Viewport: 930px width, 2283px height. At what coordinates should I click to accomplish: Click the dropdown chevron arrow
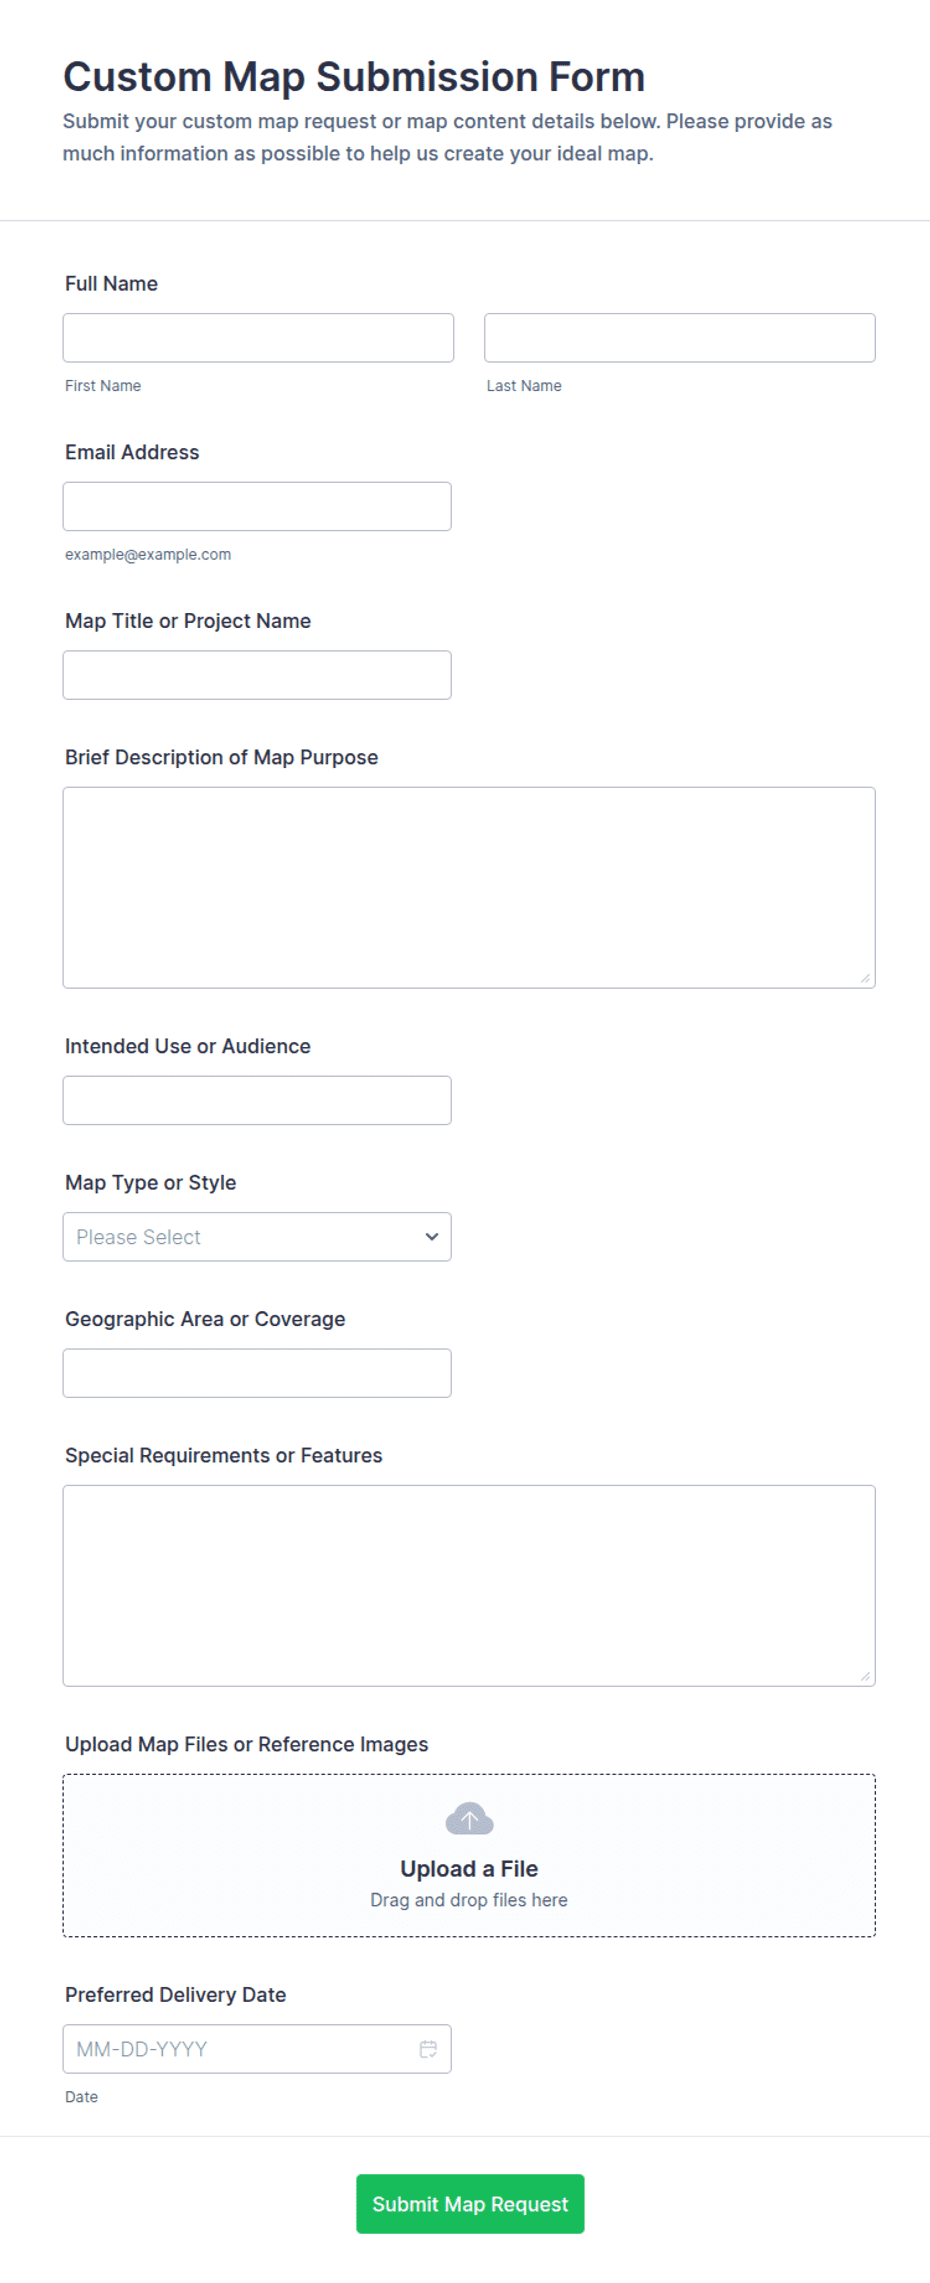432,1237
